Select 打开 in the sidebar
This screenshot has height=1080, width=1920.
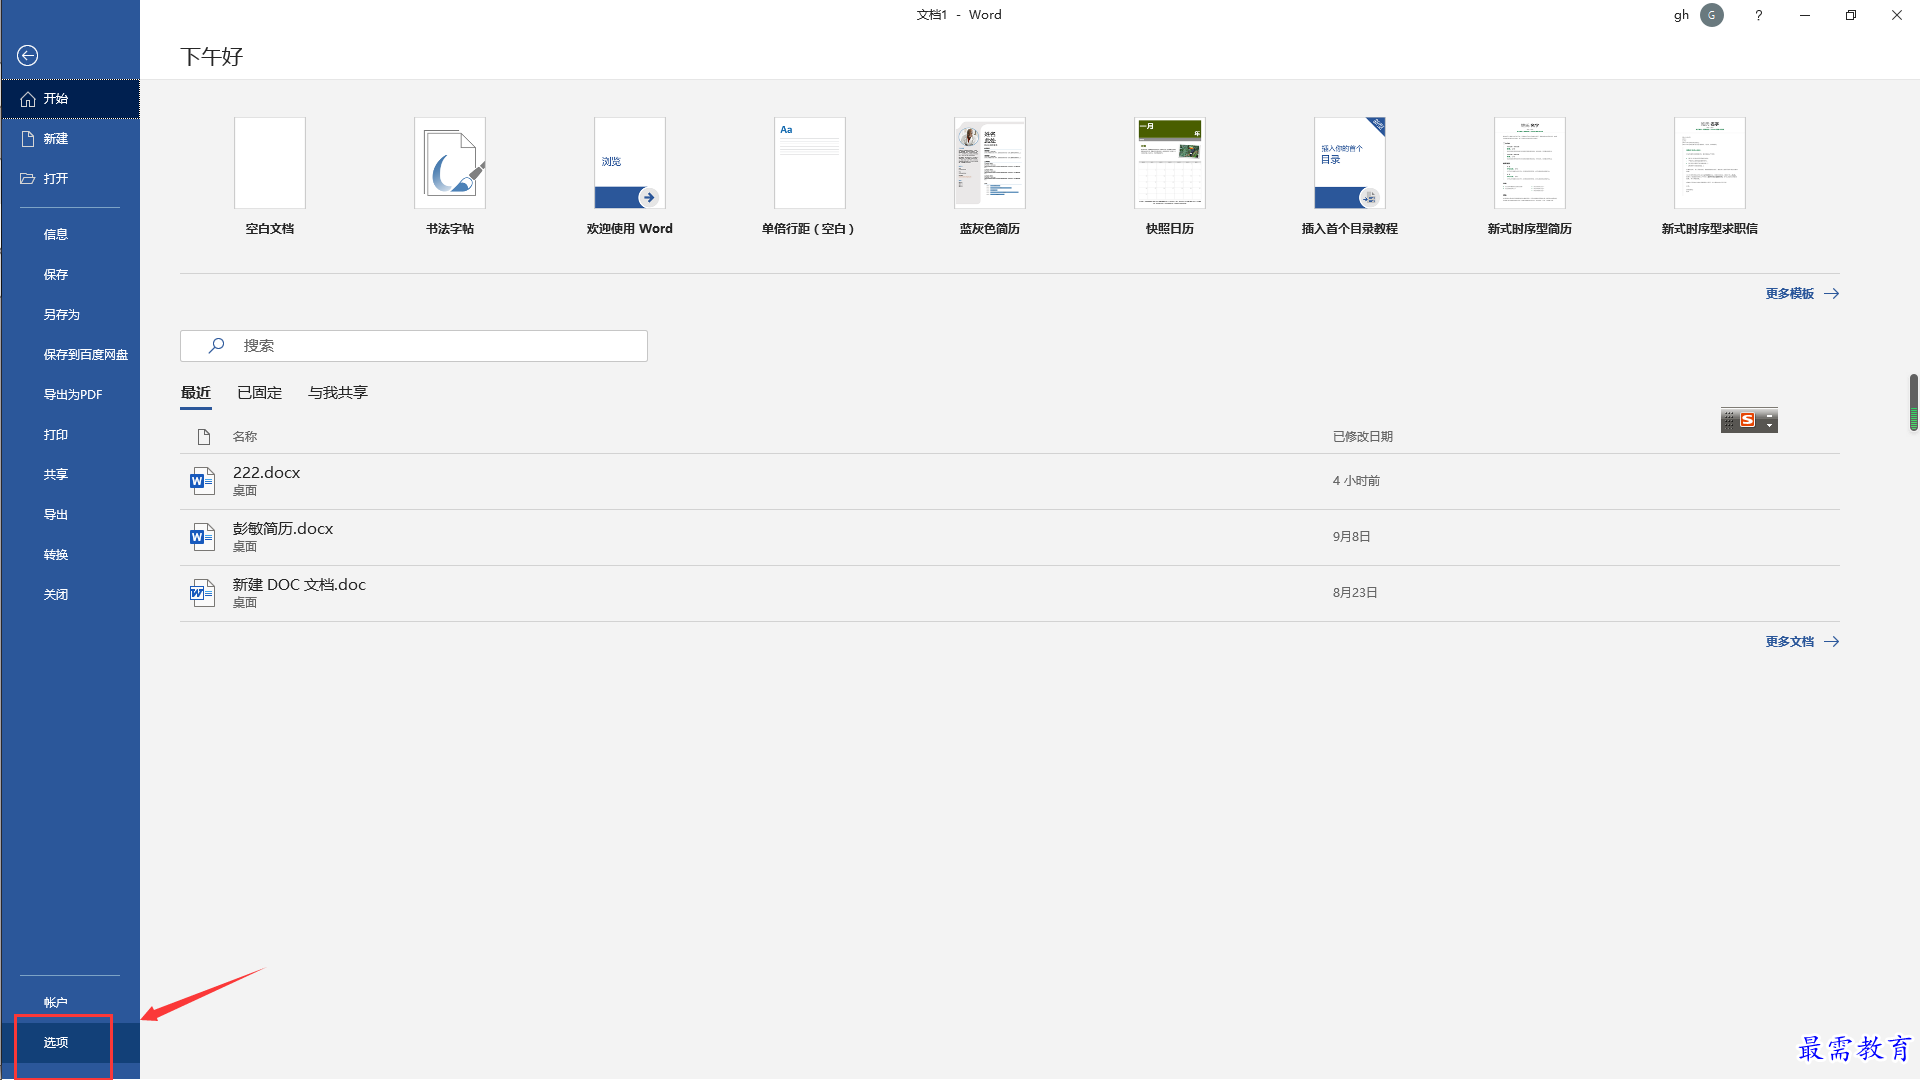pos(70,179)
